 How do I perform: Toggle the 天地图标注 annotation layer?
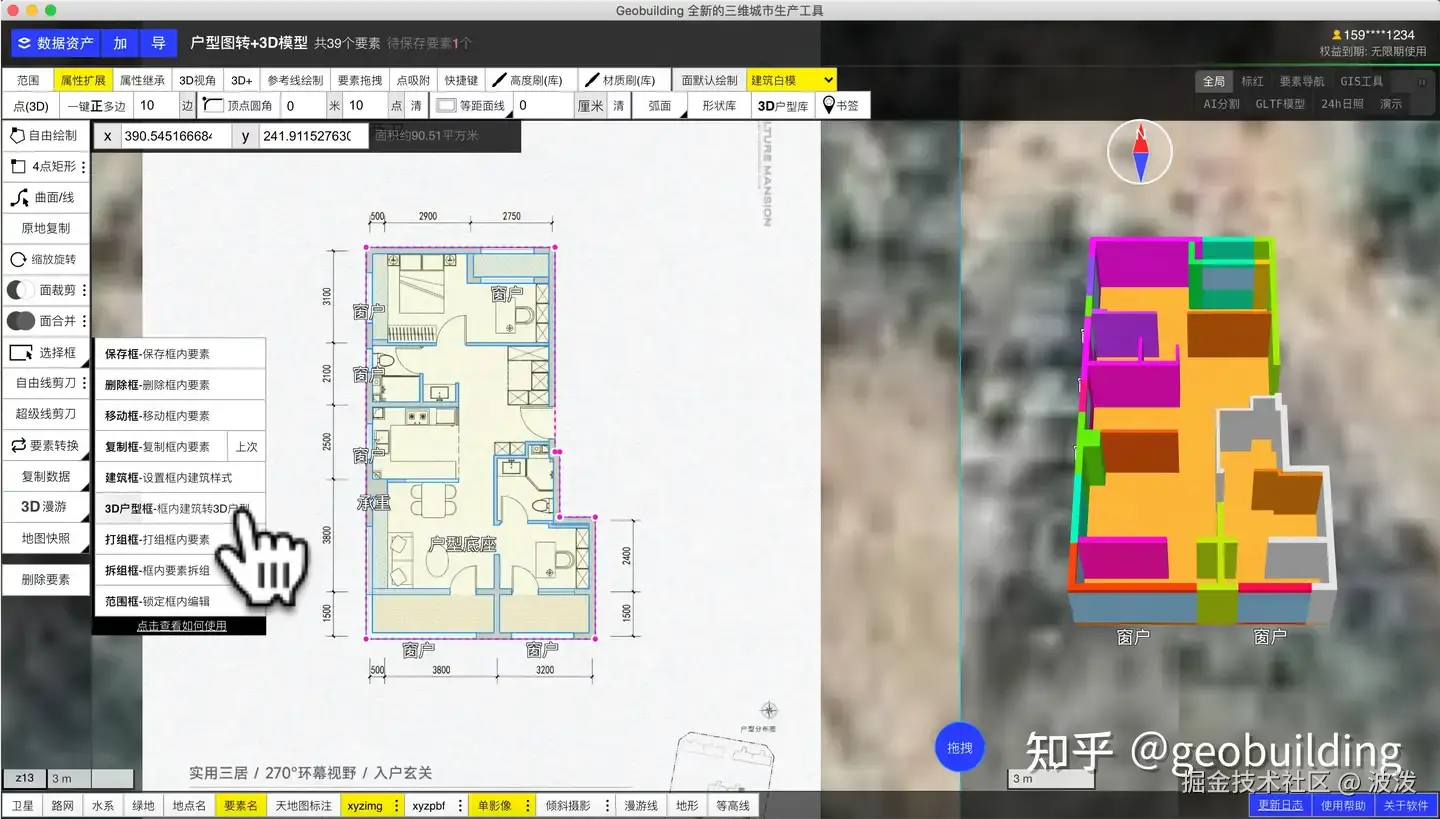(x=303, y=805)
